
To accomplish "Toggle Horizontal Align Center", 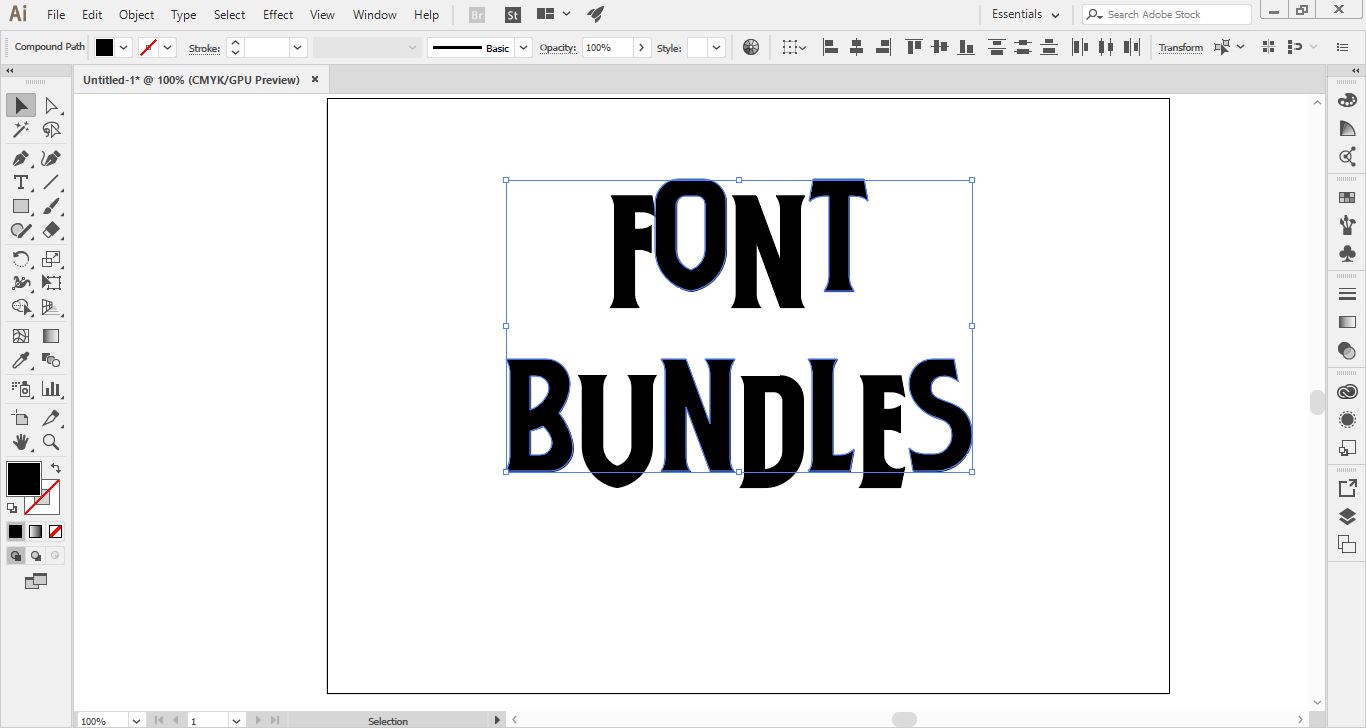I will pyautogui.click(x=856, y=47).
